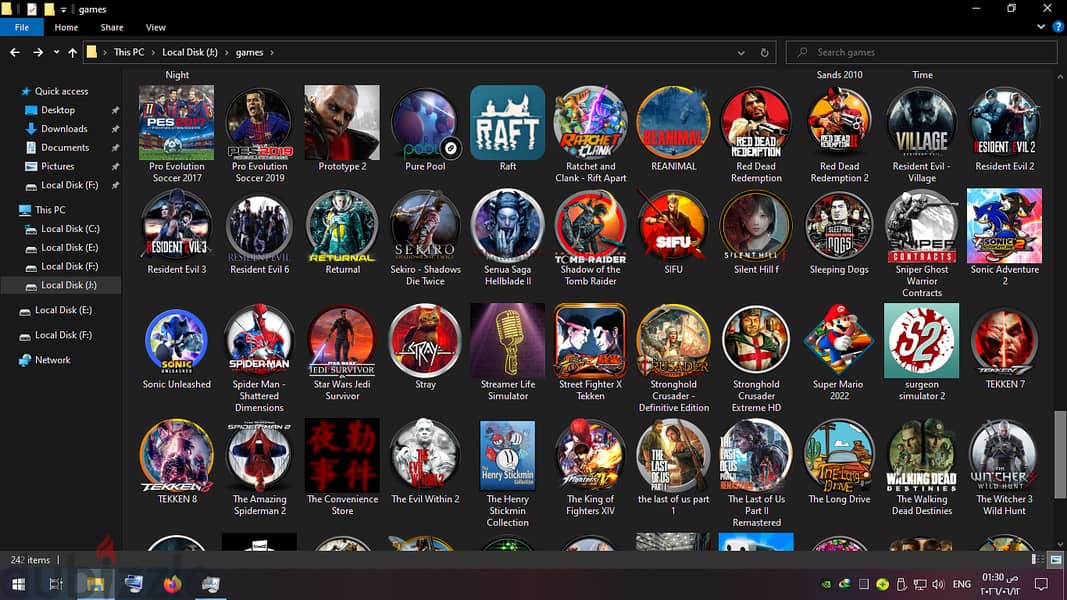The image size is (1067, 600).
Task: Switch to the Home ribbon tab
Action: tap(66, 27)
